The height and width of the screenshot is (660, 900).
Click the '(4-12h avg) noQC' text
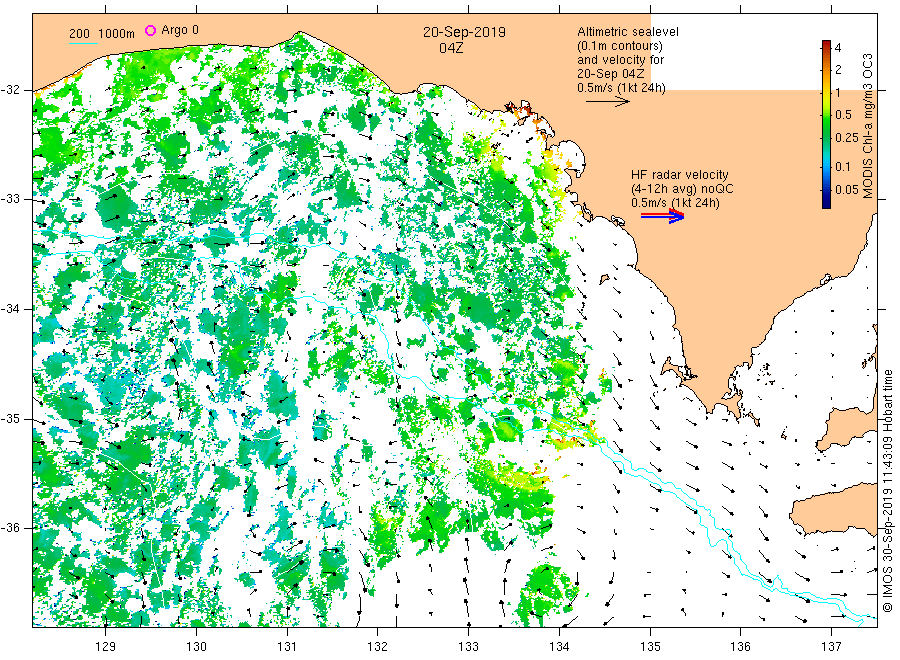click(x=682, y=189)
